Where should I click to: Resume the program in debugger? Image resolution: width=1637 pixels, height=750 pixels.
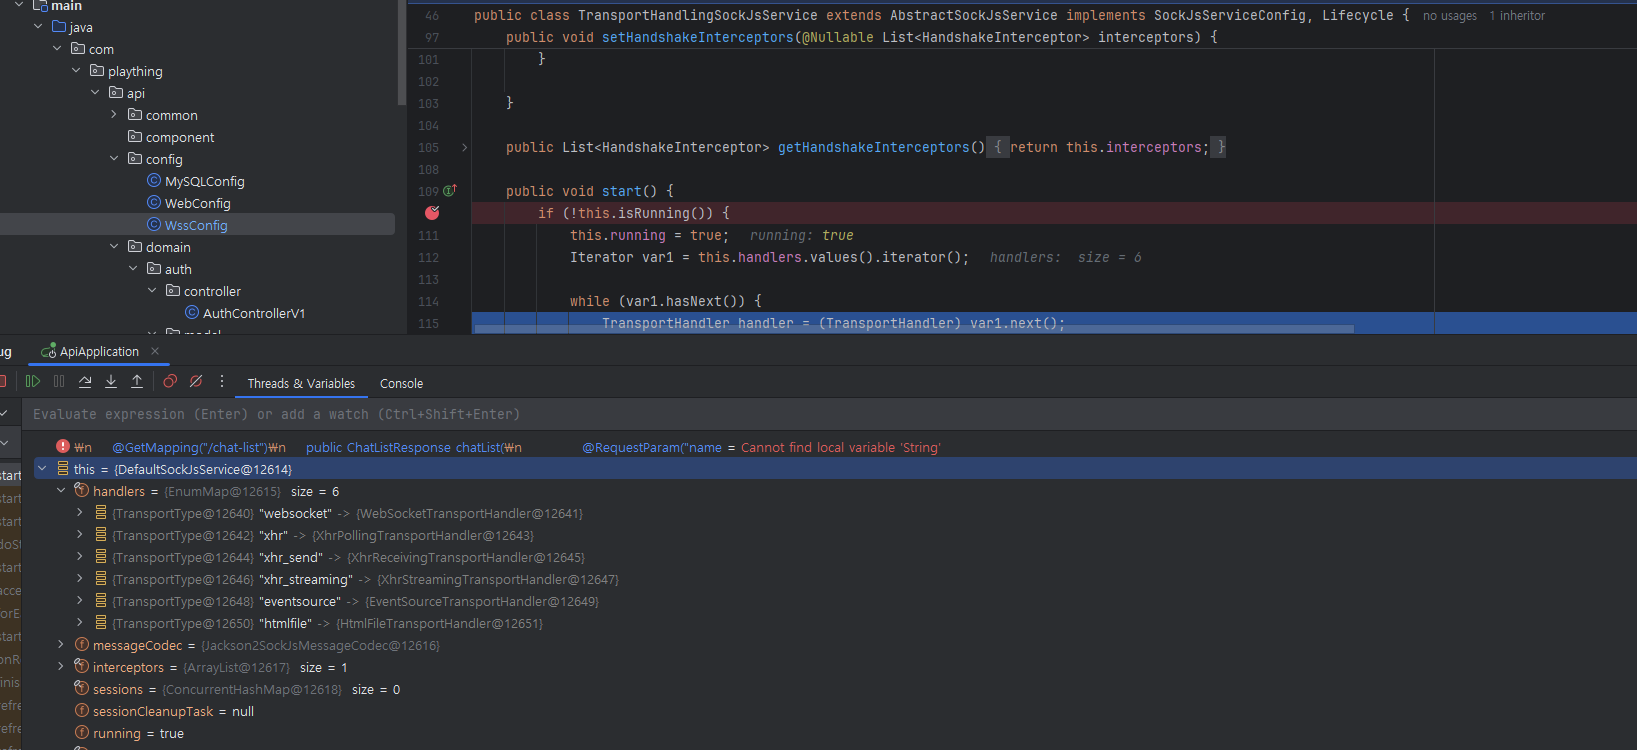(x=33, y=381)
